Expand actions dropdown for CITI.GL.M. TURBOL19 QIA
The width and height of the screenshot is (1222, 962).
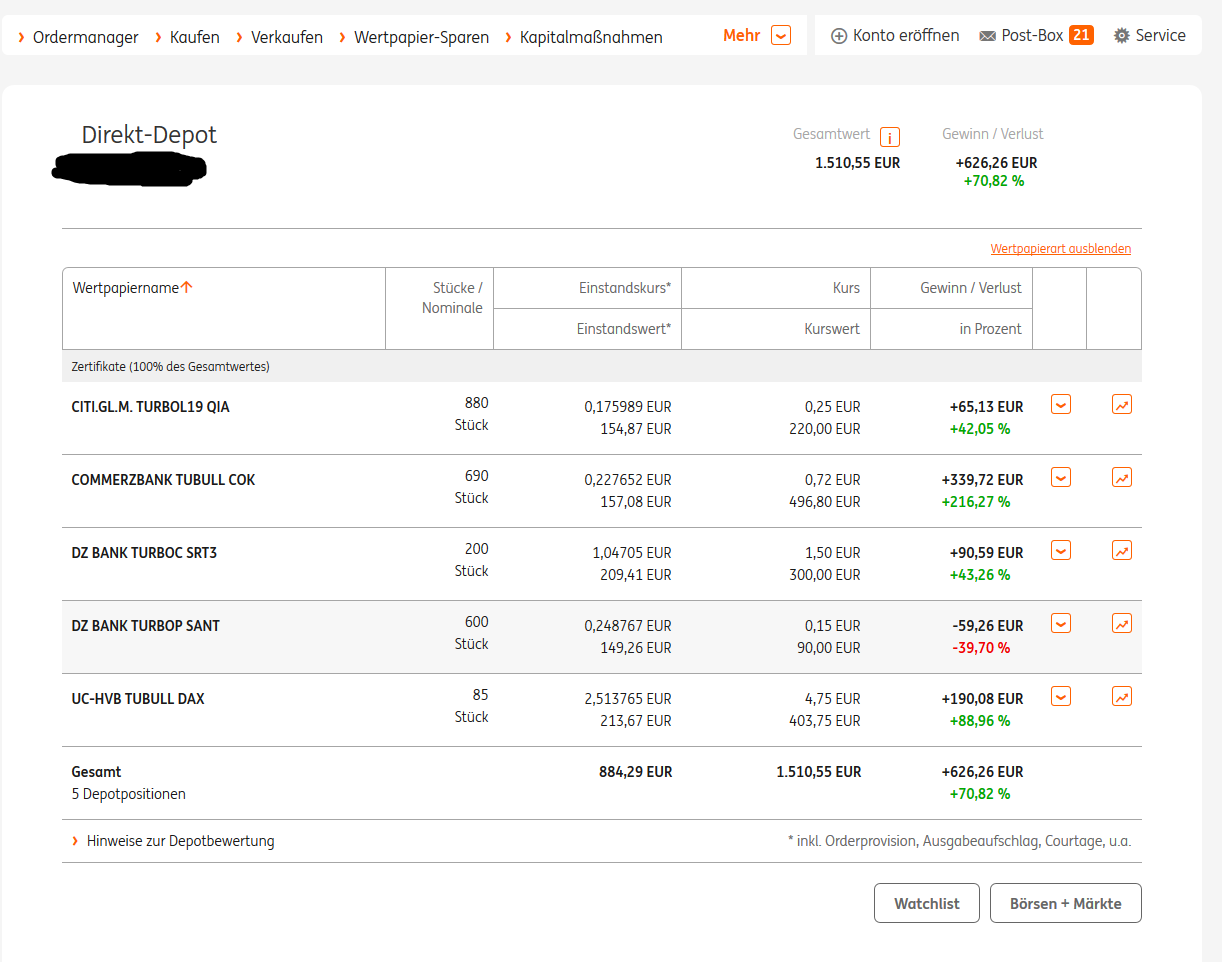coord(1061,405)
